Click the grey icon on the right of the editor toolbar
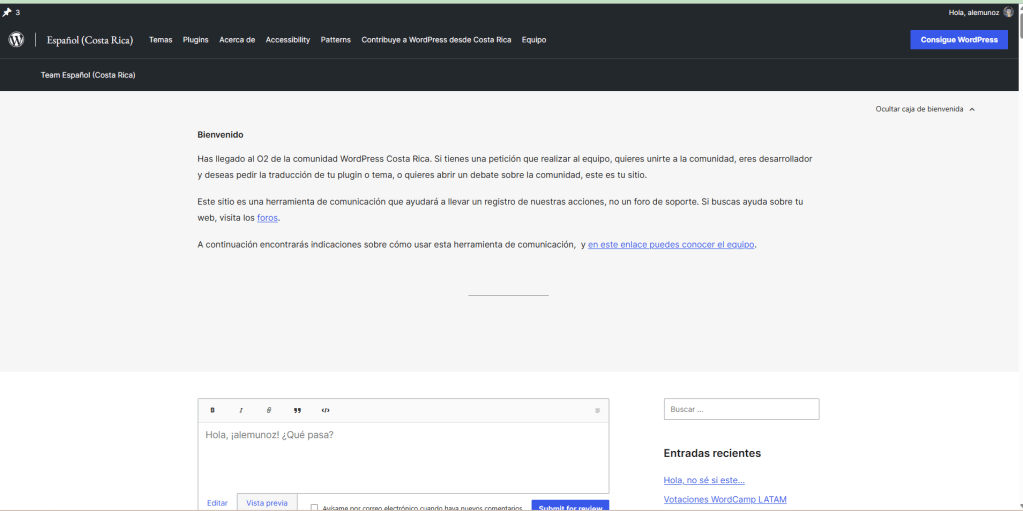Image resolution: width=1023 pixels, height=511 pixels. click(598, 410)
